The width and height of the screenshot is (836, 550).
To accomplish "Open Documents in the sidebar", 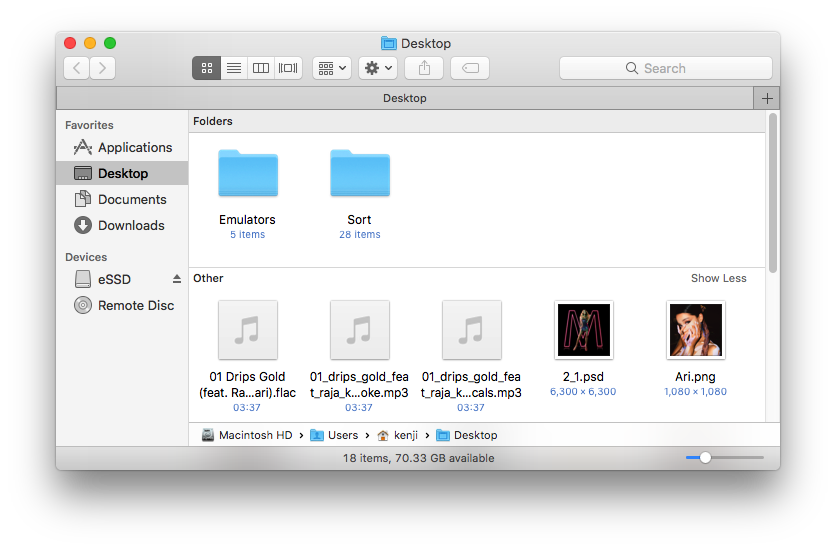I will tap(123, 199).
